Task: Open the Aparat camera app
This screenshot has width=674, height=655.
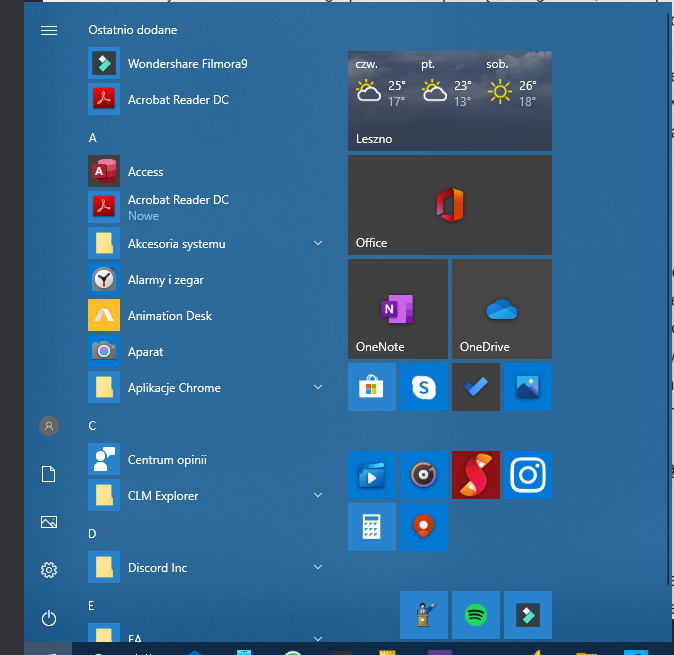Action: [x=206, y=352]
